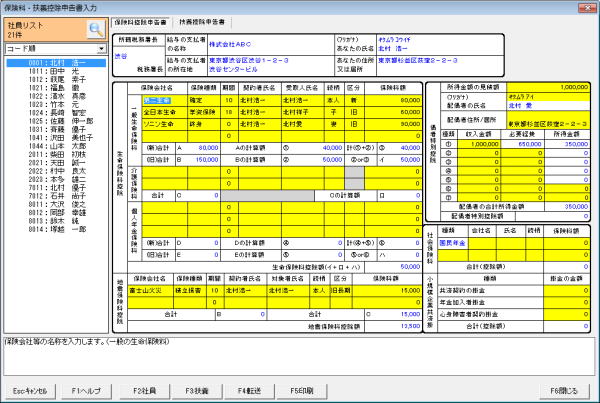Viewport: 600px width, 403px height.
Task: Select employee 2022 村中 in list
Action: (x=56, y=171)
